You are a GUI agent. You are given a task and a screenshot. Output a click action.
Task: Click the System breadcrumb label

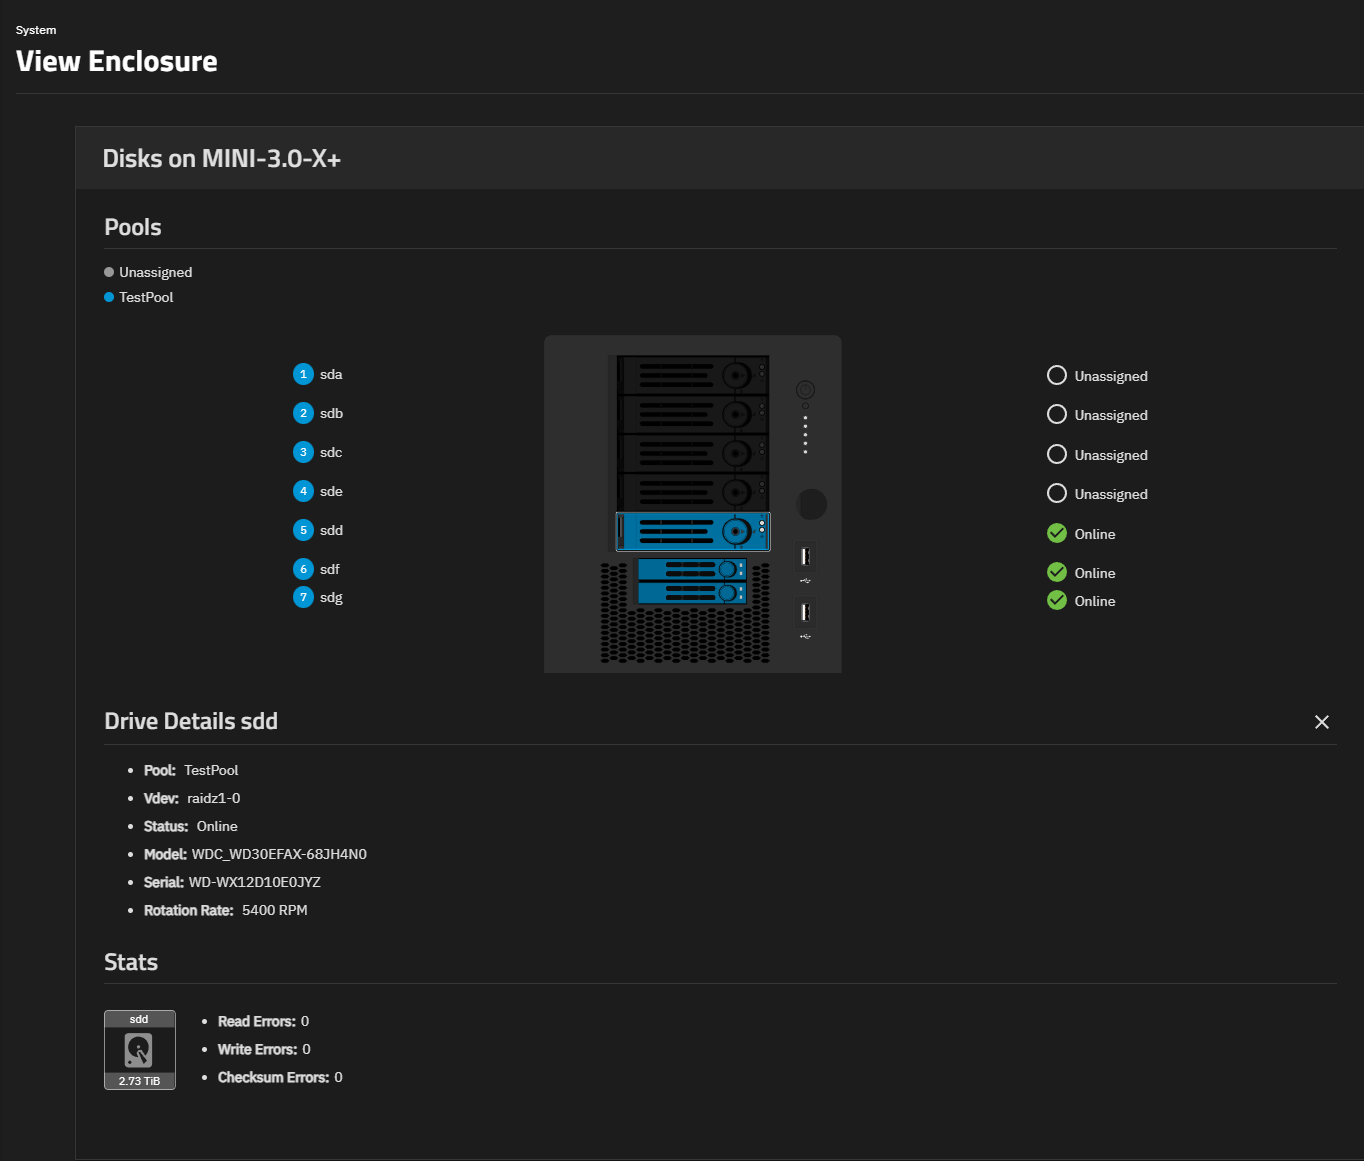[x=36, y=30]
